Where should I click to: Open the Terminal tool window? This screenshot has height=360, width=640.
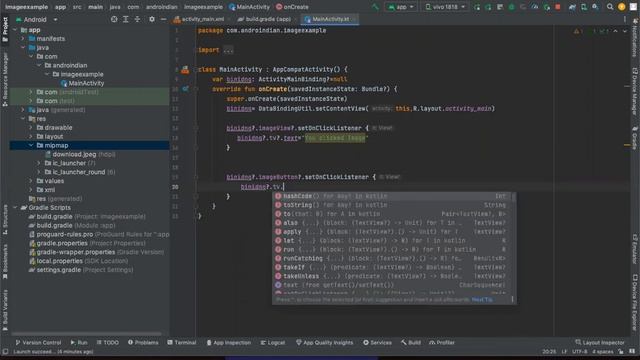pyautogui.click(x=182, y=342)
